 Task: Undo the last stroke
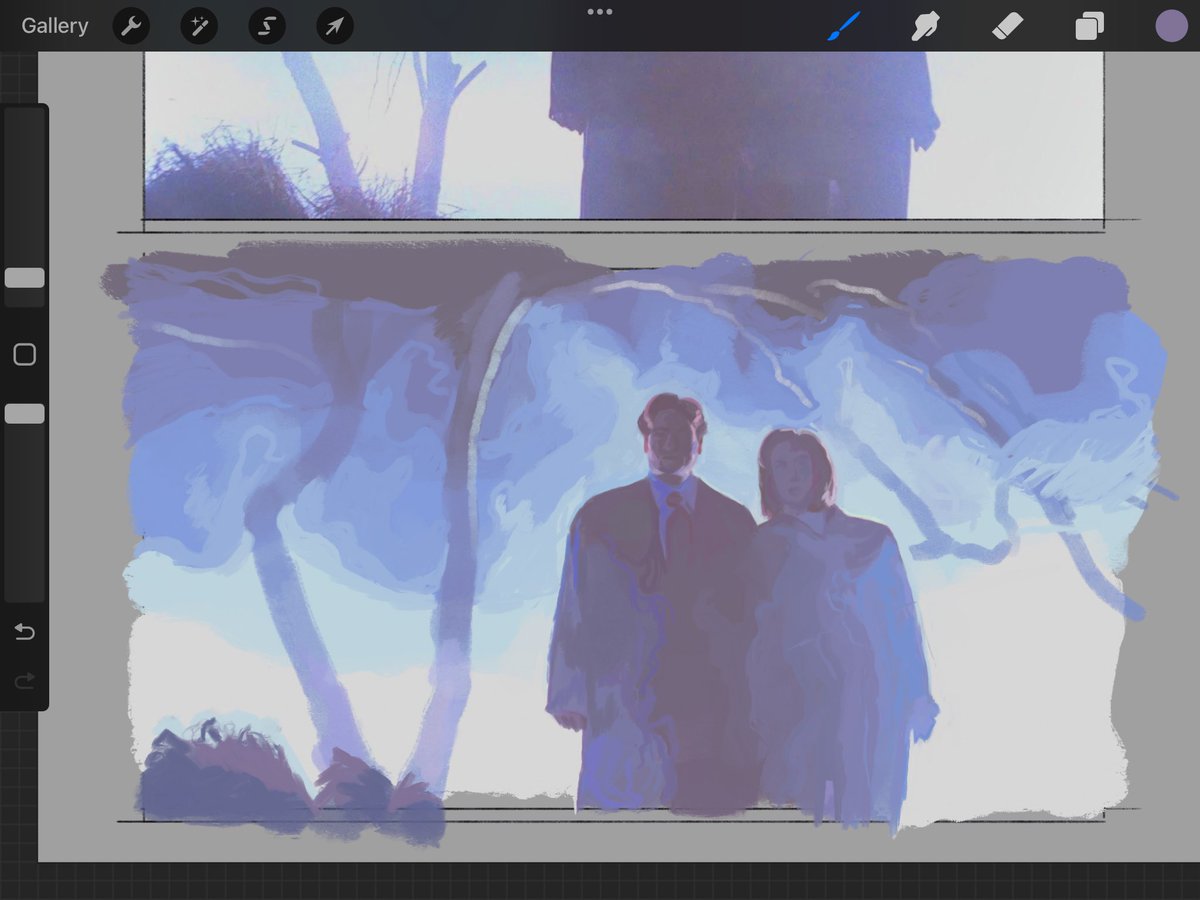click(25, 632)
